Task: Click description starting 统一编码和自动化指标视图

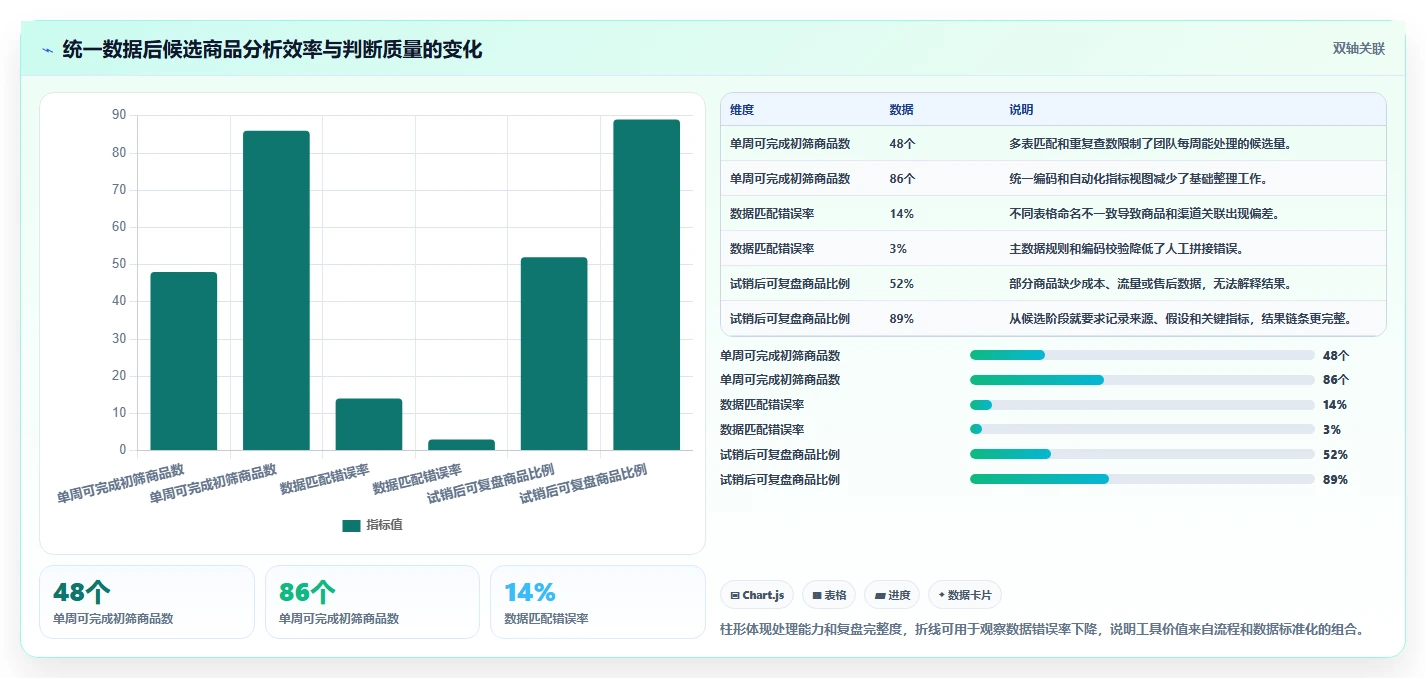Action: pyautogui.click(x=1141, y=179)
